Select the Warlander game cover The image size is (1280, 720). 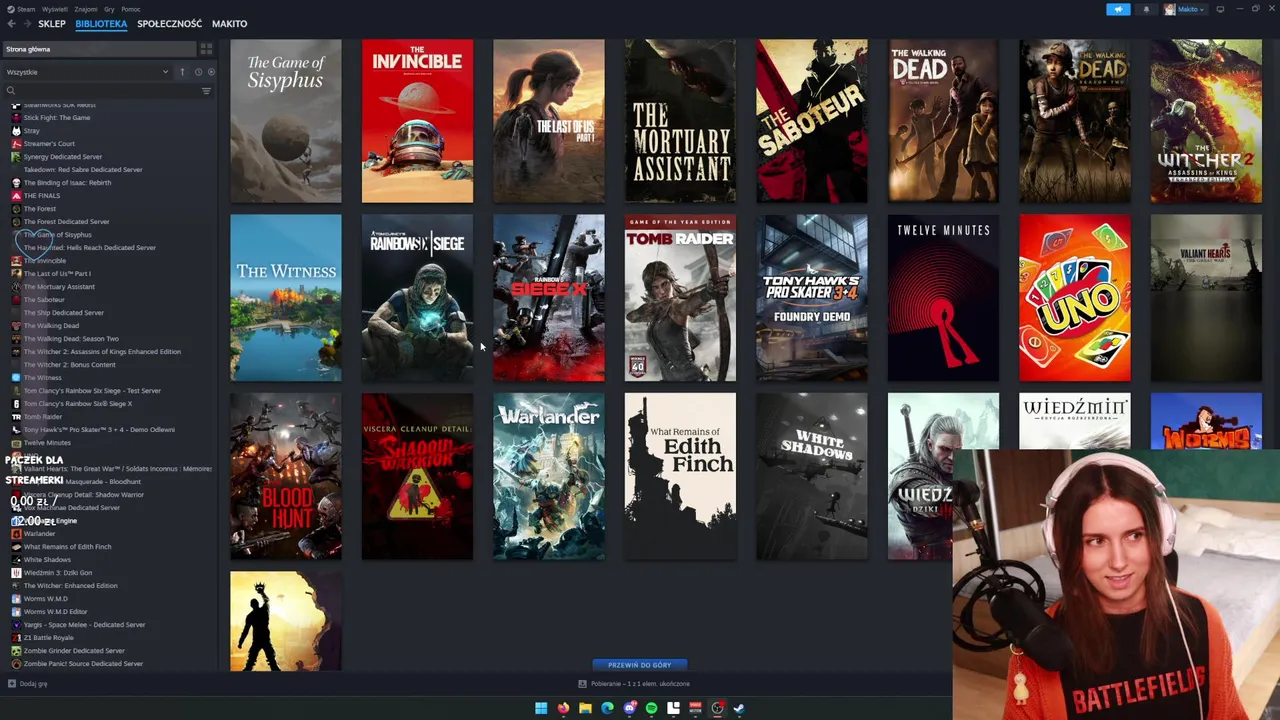pos(549,476)
